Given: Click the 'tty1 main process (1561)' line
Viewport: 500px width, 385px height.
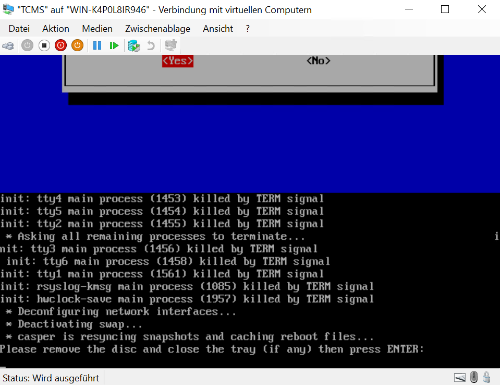Looking at the screenshot, I should pyautogui.click(x=162, y=274).
